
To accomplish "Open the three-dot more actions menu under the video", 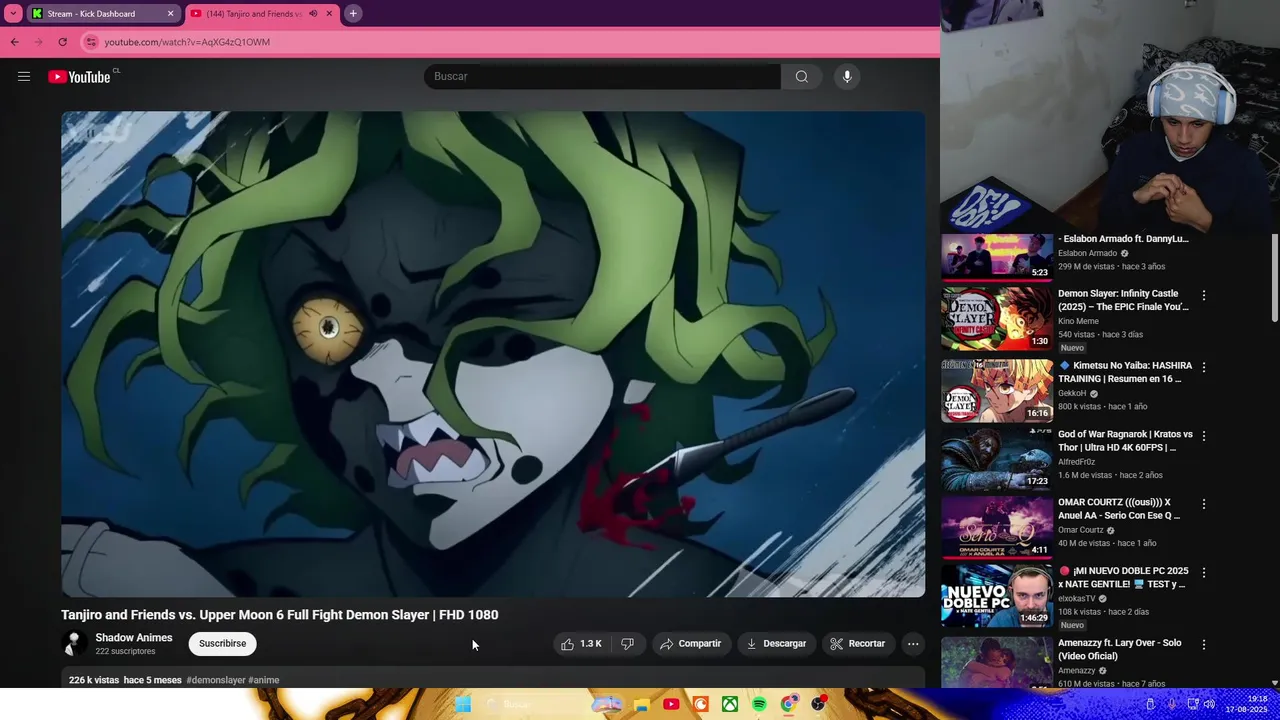I will click(x=913, y=644).
